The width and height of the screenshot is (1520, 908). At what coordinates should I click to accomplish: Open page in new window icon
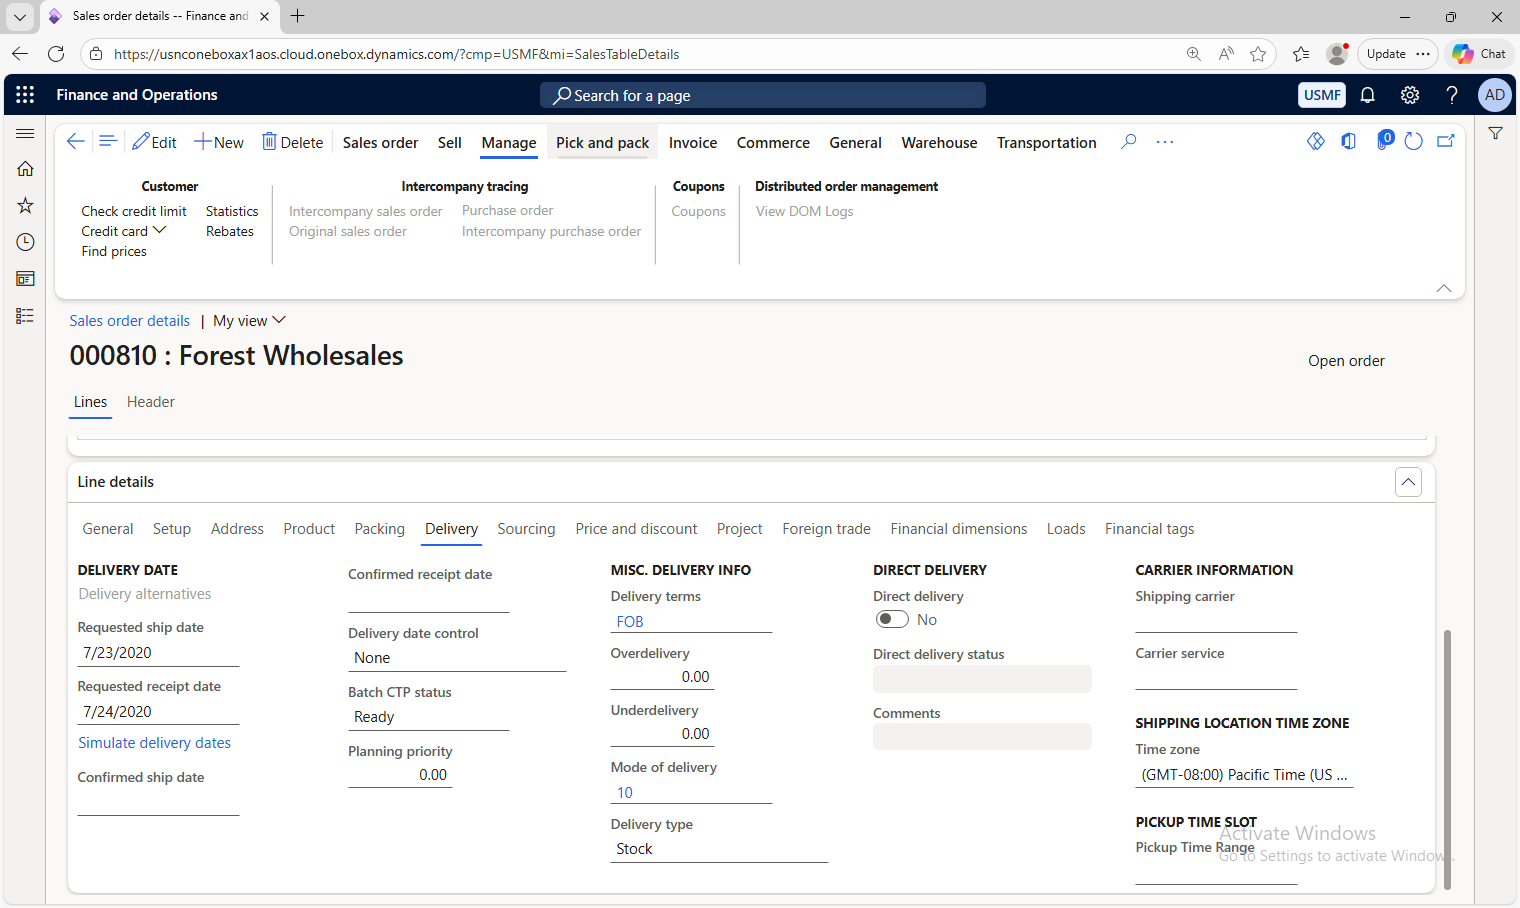(1446, 142)
